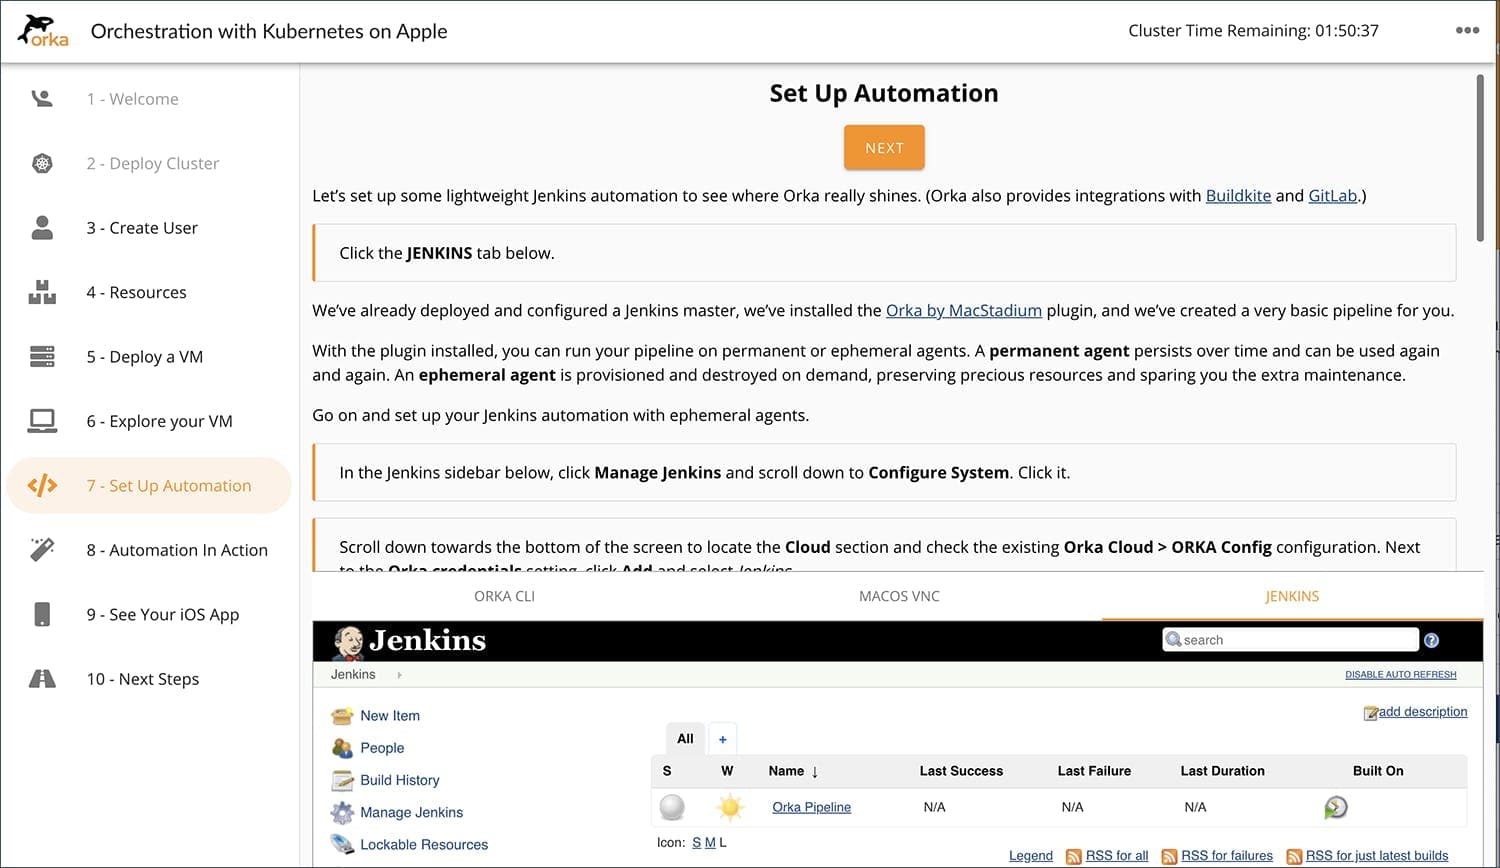Click the Deploy a VM server icon

(42, 356)
